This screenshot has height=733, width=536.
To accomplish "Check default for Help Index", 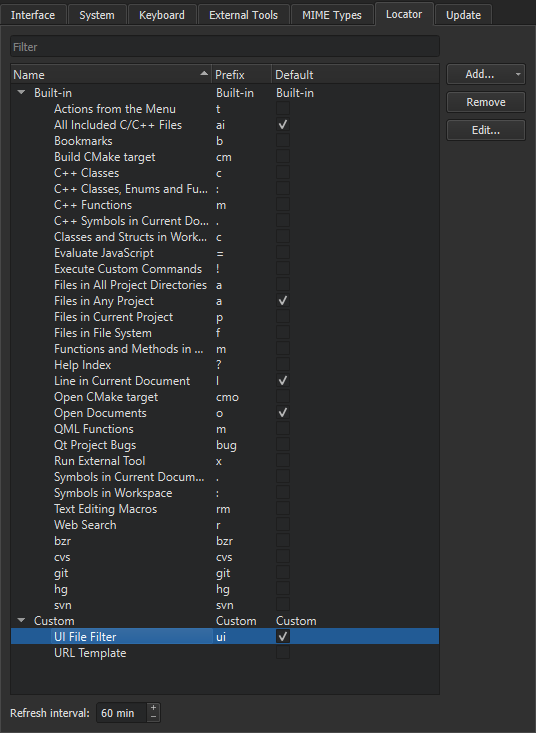I will 283,365.
